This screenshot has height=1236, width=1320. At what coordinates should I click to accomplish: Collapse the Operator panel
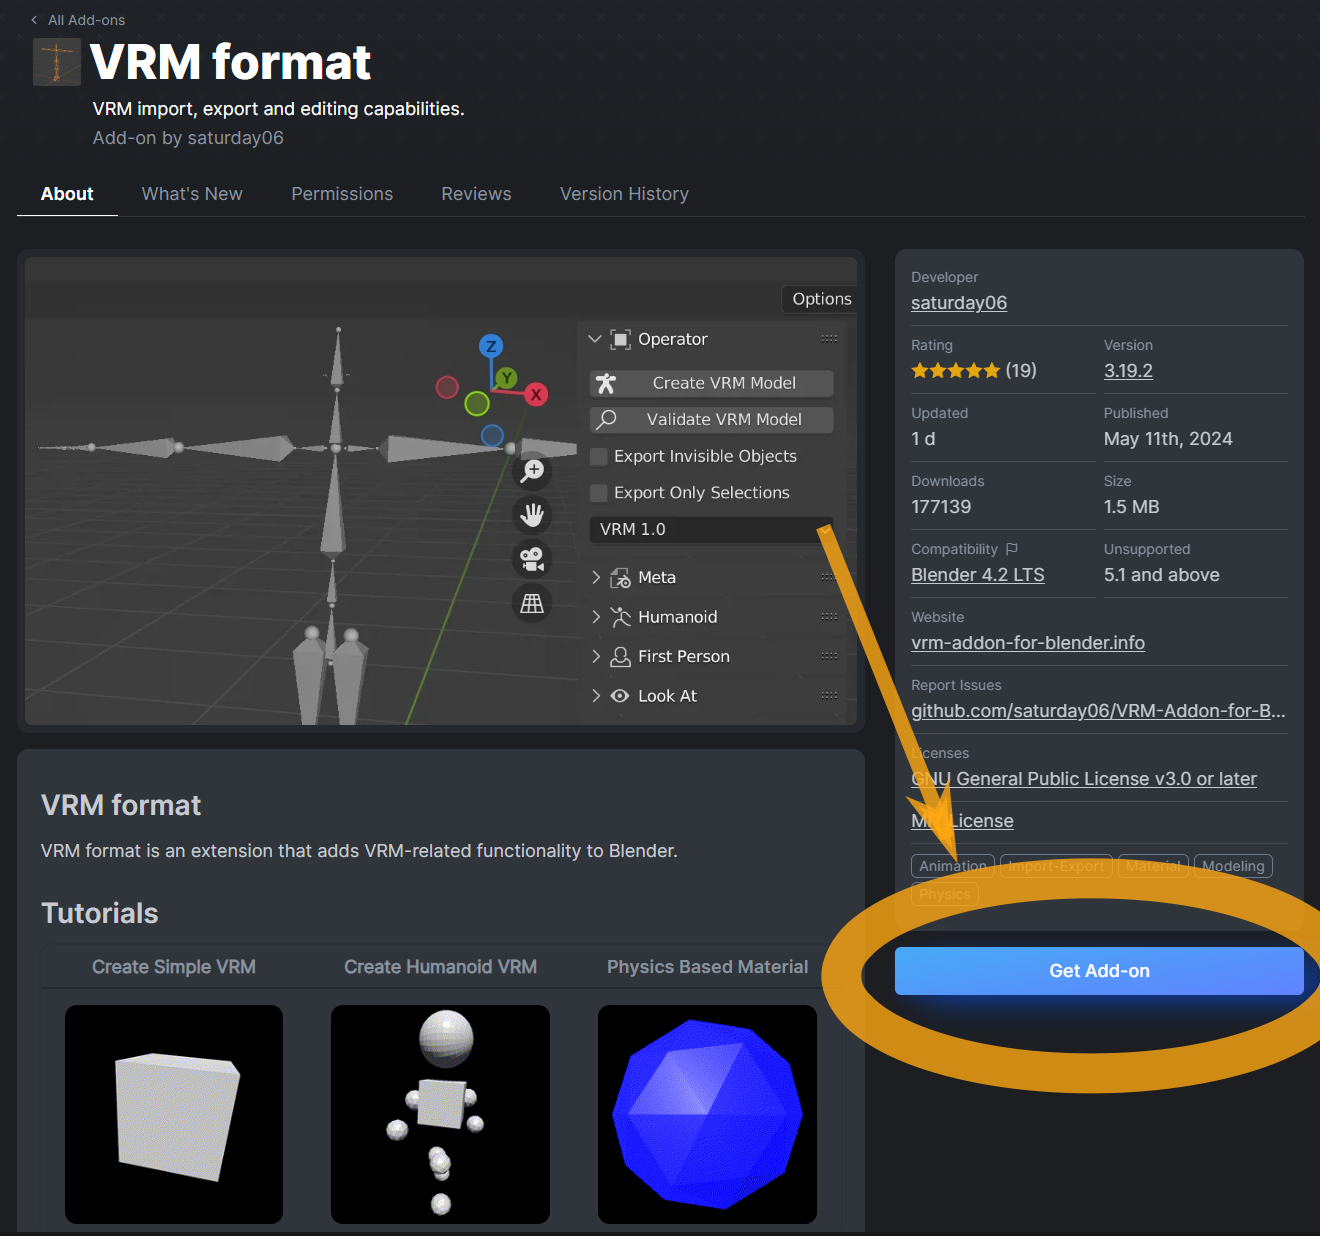(x=595, y=339)
